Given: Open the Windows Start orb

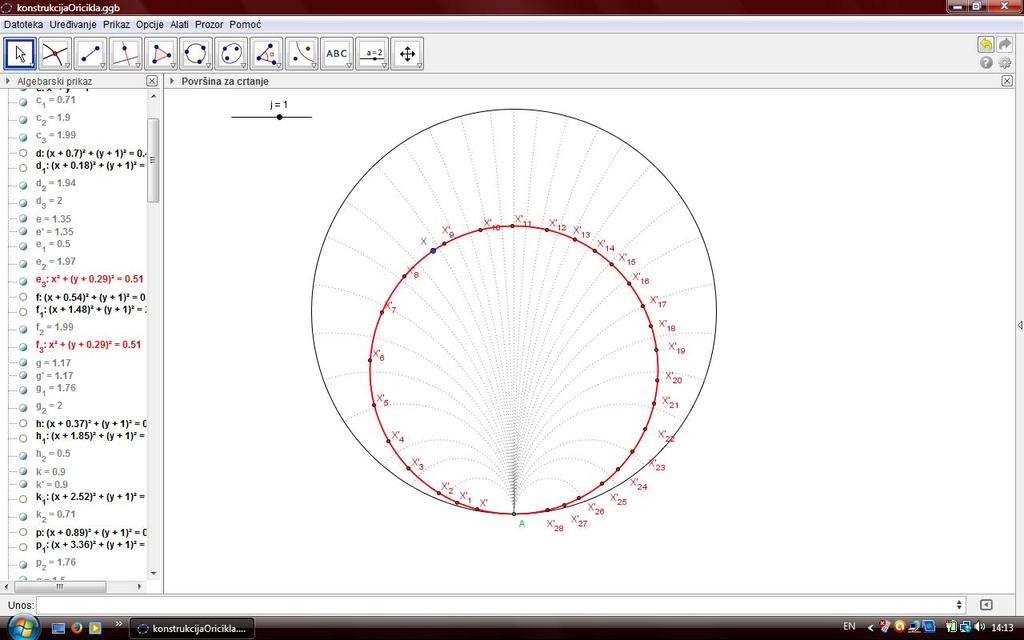Looking at the screenshot, I should tap(23, 628).
